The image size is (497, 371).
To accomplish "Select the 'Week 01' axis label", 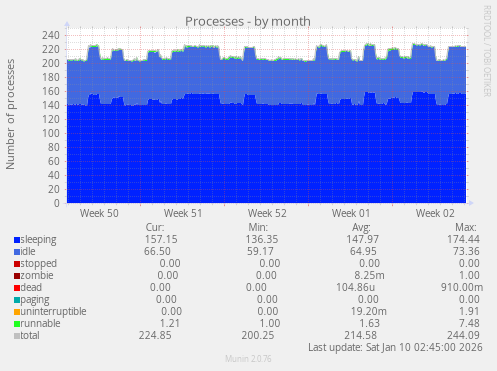I will [351, 213].
